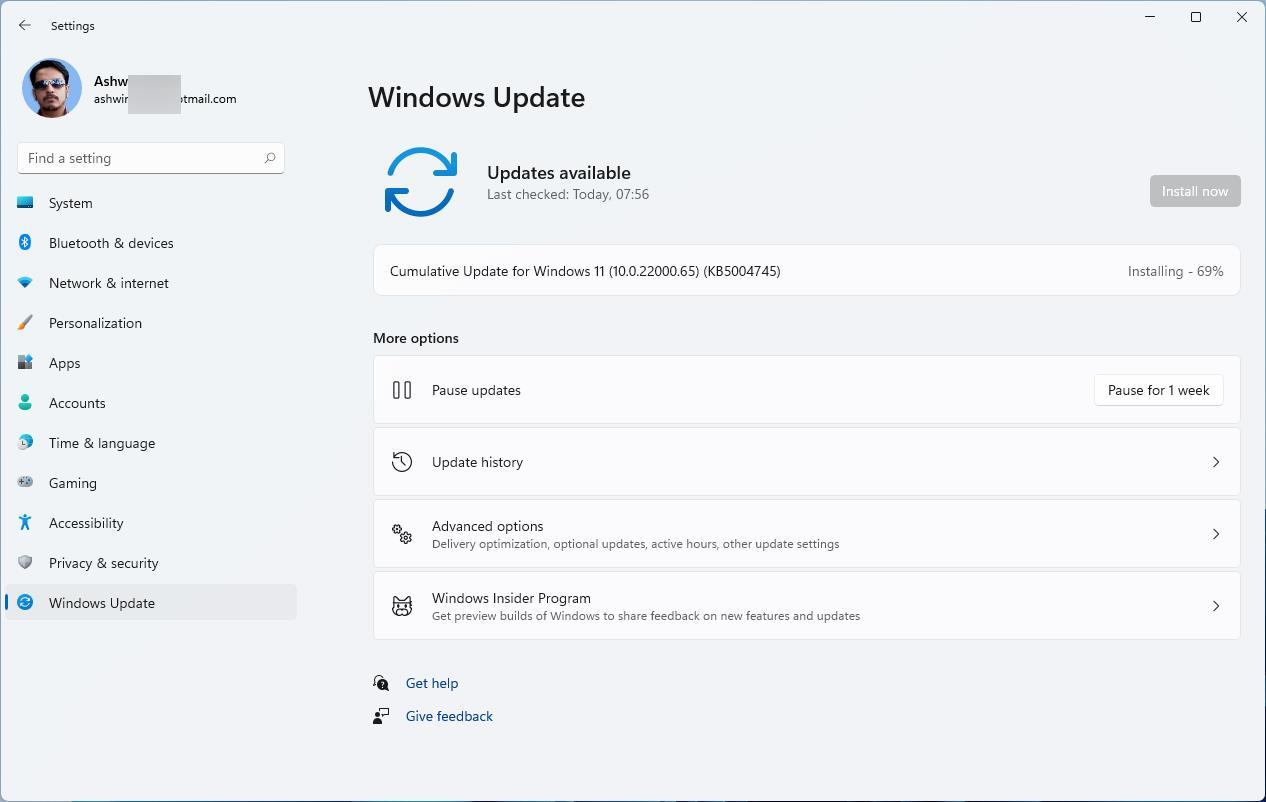1266x802 pixels.
Task: Click the Gaming controller icon
Action: [x=25, y=483]
